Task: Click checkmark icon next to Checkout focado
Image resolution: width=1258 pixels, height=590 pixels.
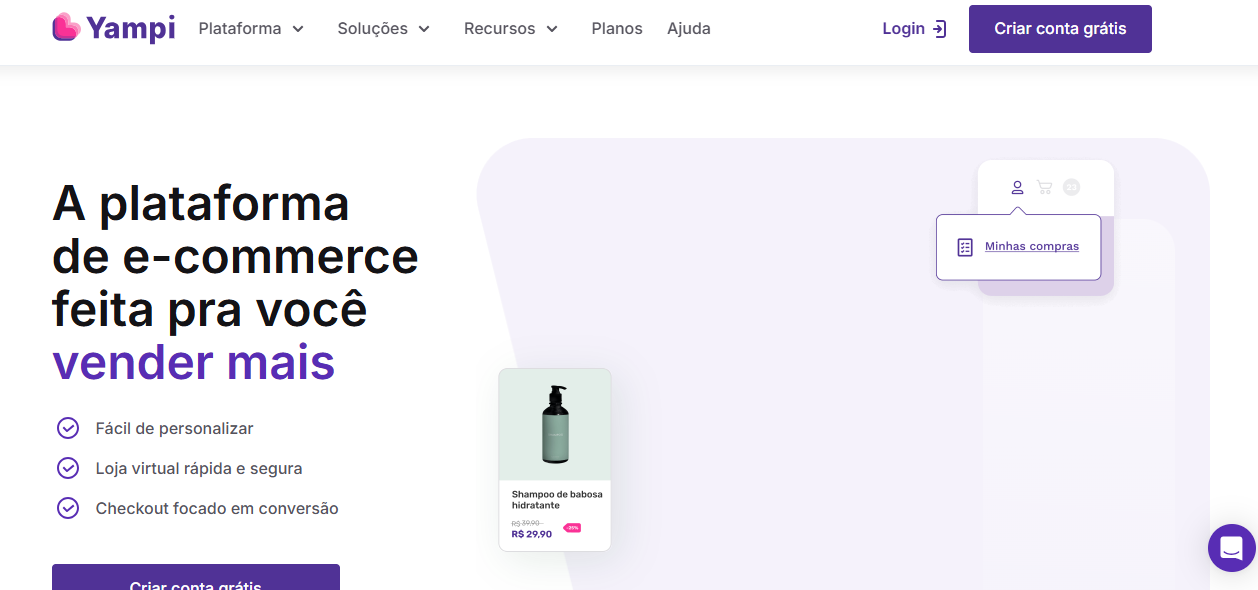Action: click(x=67, y=508)
